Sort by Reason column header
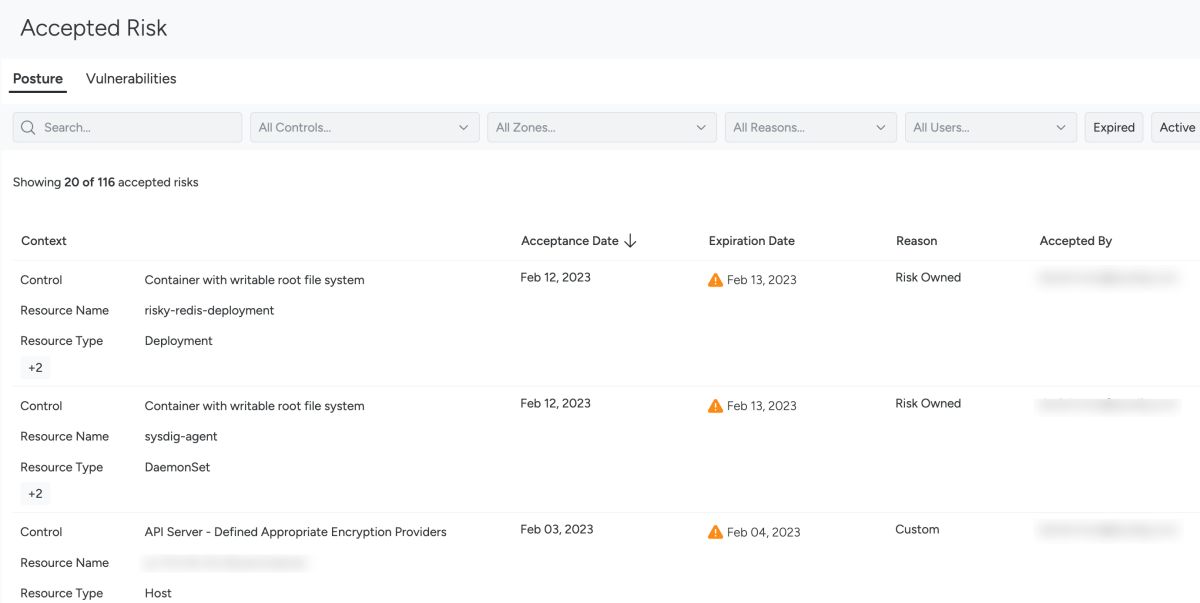Image resolution: width=1200 pixels, height=603 pixels. (x=916, y=241)
